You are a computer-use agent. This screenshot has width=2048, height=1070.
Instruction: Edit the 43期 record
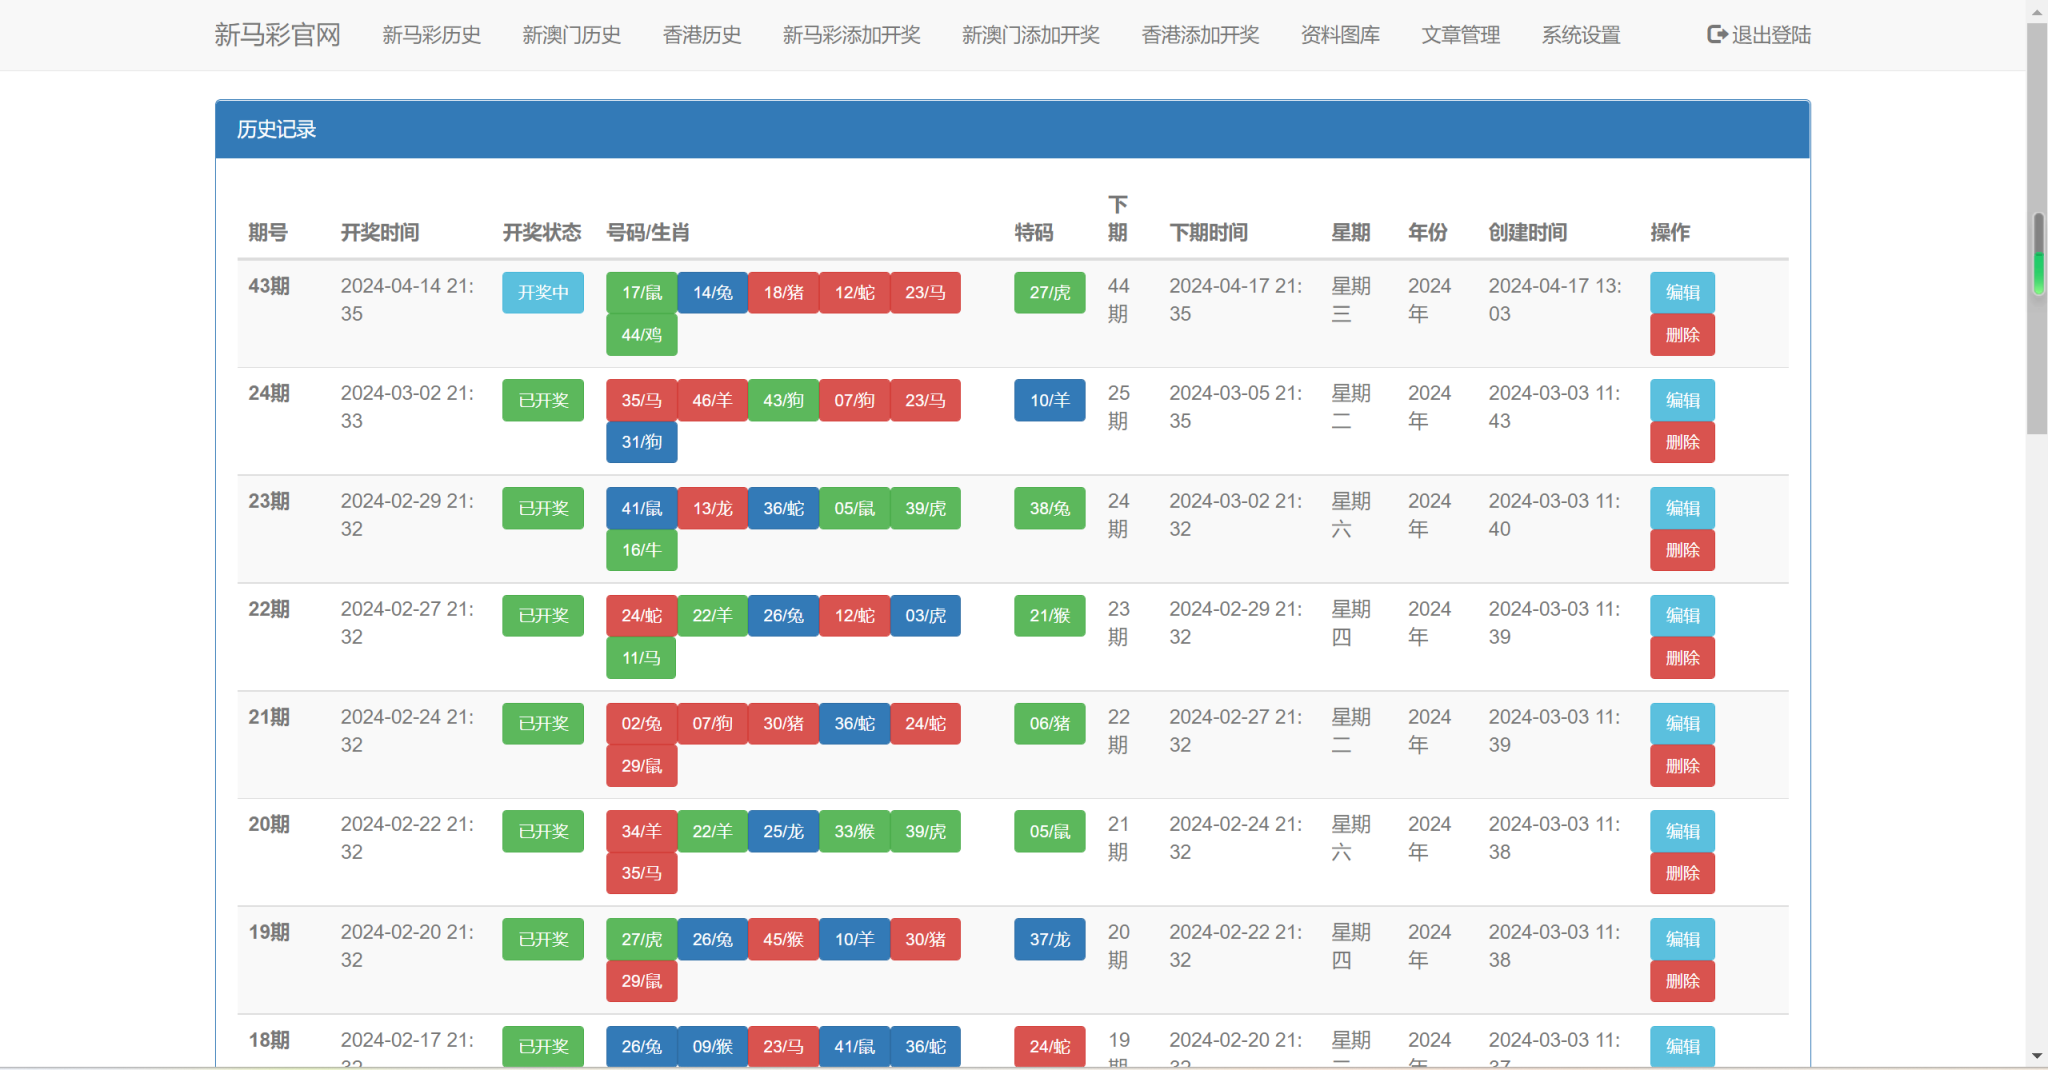pos(1682,293)
